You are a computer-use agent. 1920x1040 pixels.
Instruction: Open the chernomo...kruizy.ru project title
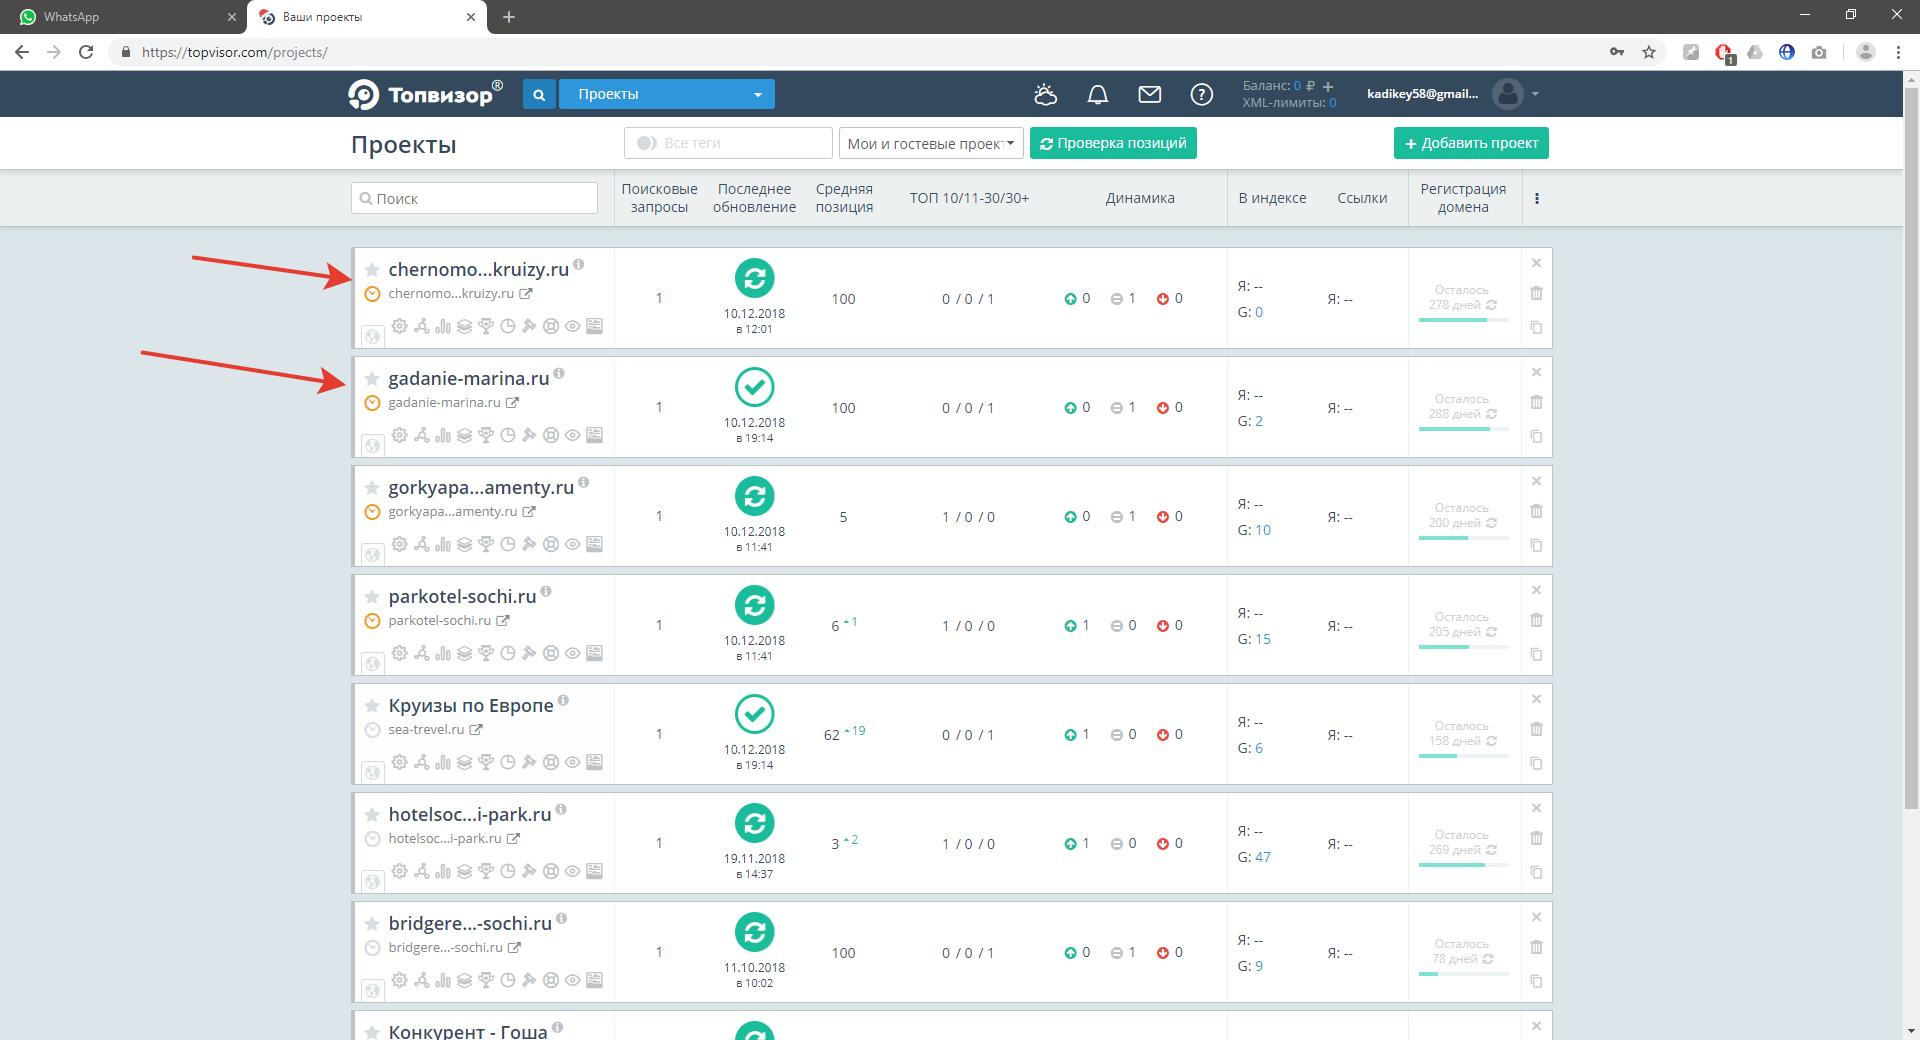click(478, 269)
